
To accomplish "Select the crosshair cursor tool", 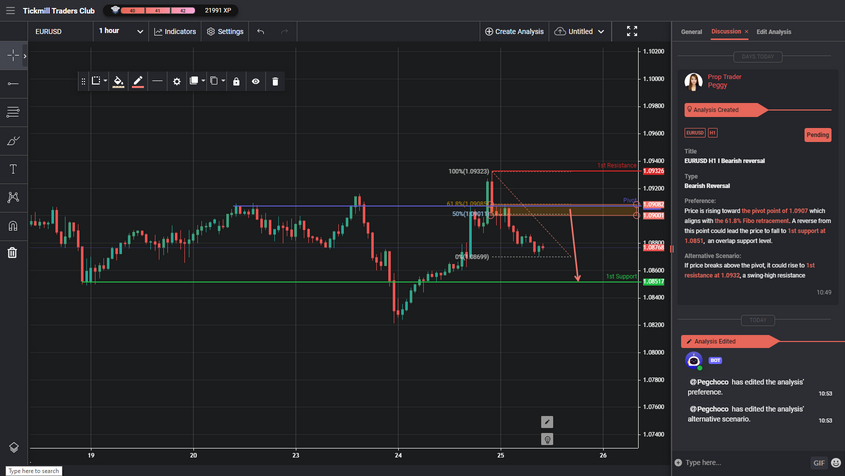I will (13, 55).
